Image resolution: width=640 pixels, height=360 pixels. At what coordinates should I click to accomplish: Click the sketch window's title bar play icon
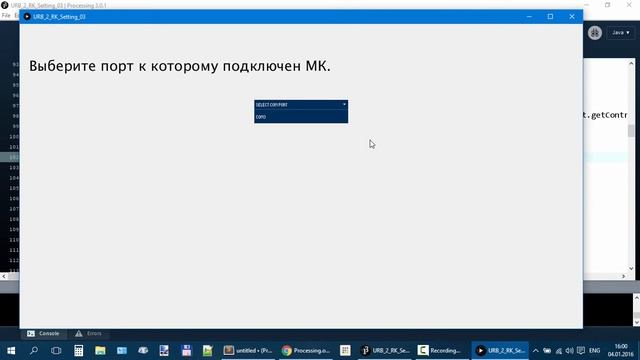[x=27, y=16]
